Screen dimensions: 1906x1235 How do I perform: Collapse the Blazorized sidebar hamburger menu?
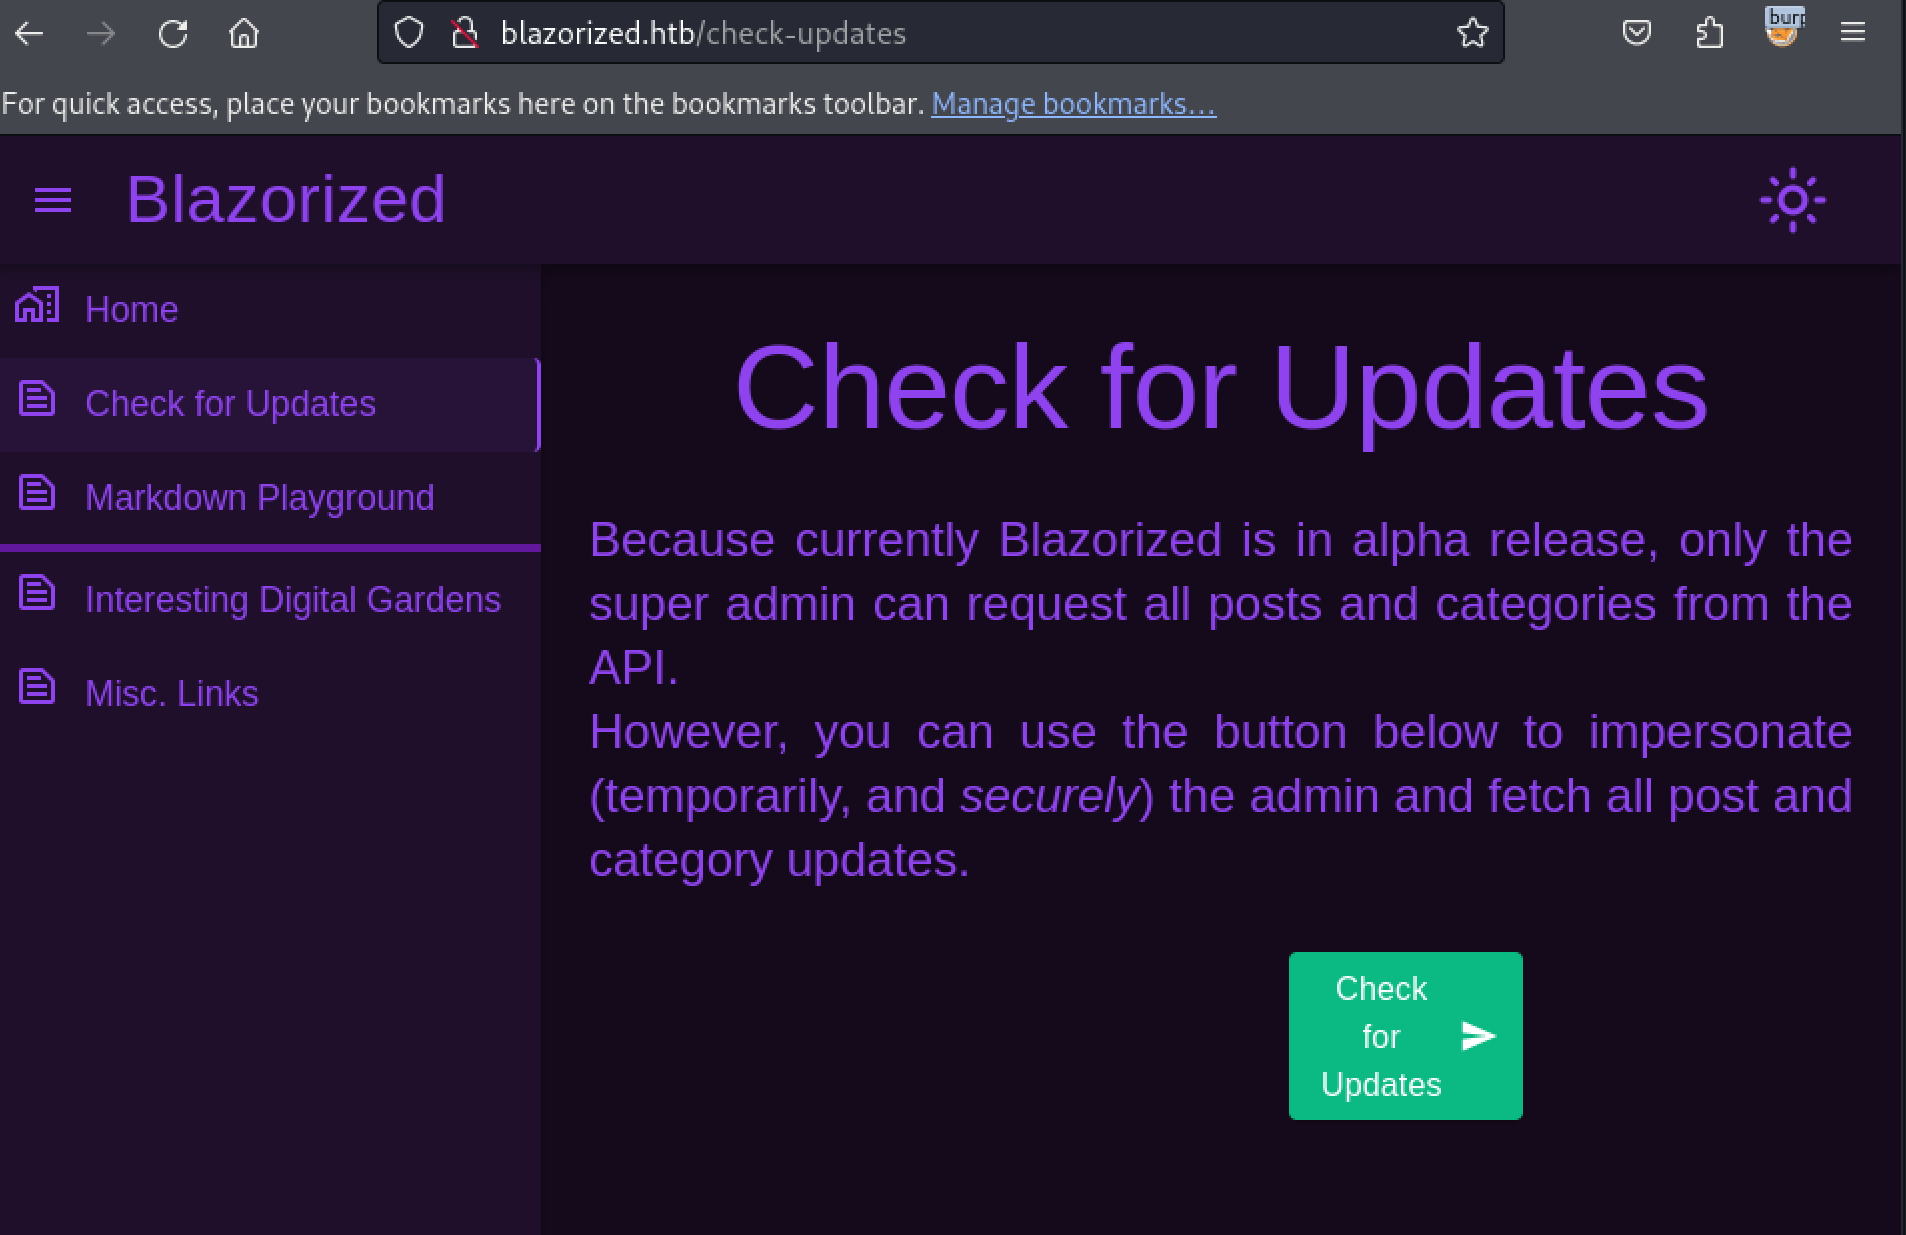[53, 200]
